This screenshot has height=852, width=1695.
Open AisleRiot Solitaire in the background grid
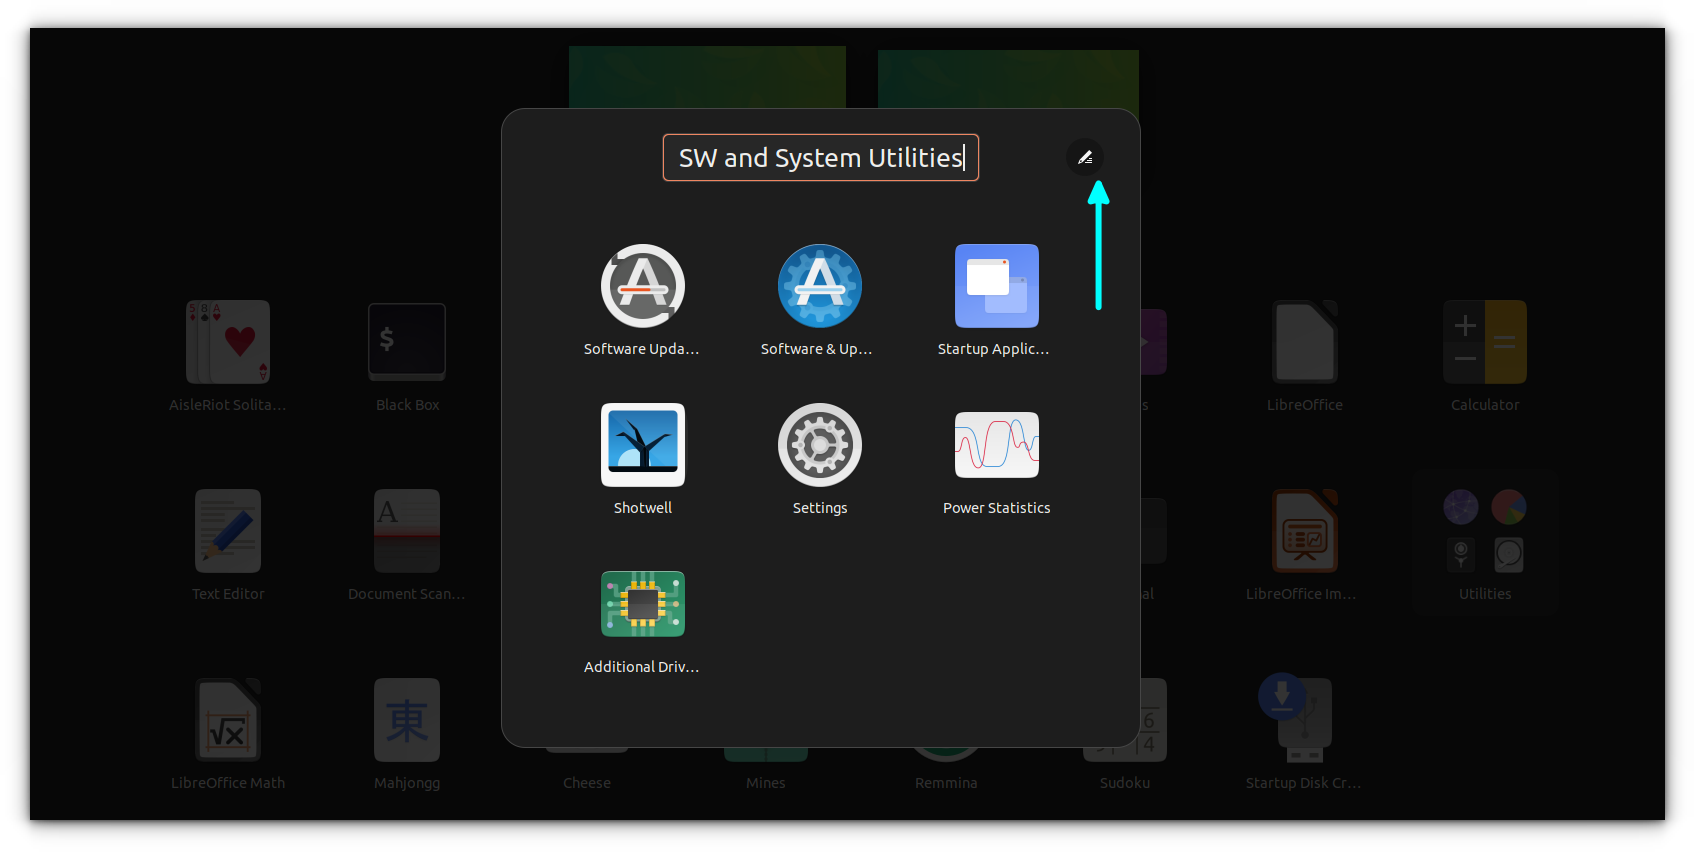pos(228,342)
